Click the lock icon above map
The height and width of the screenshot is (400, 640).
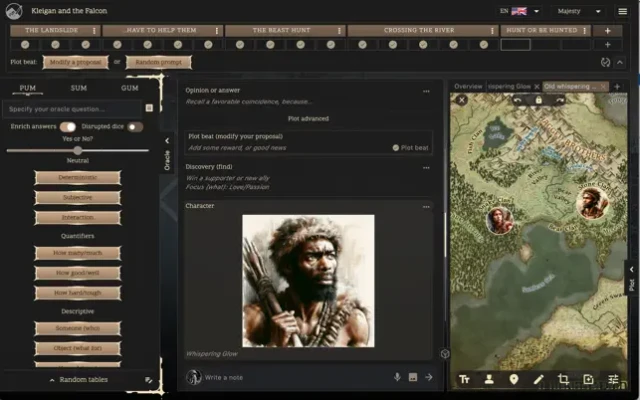tap(538, 100)
